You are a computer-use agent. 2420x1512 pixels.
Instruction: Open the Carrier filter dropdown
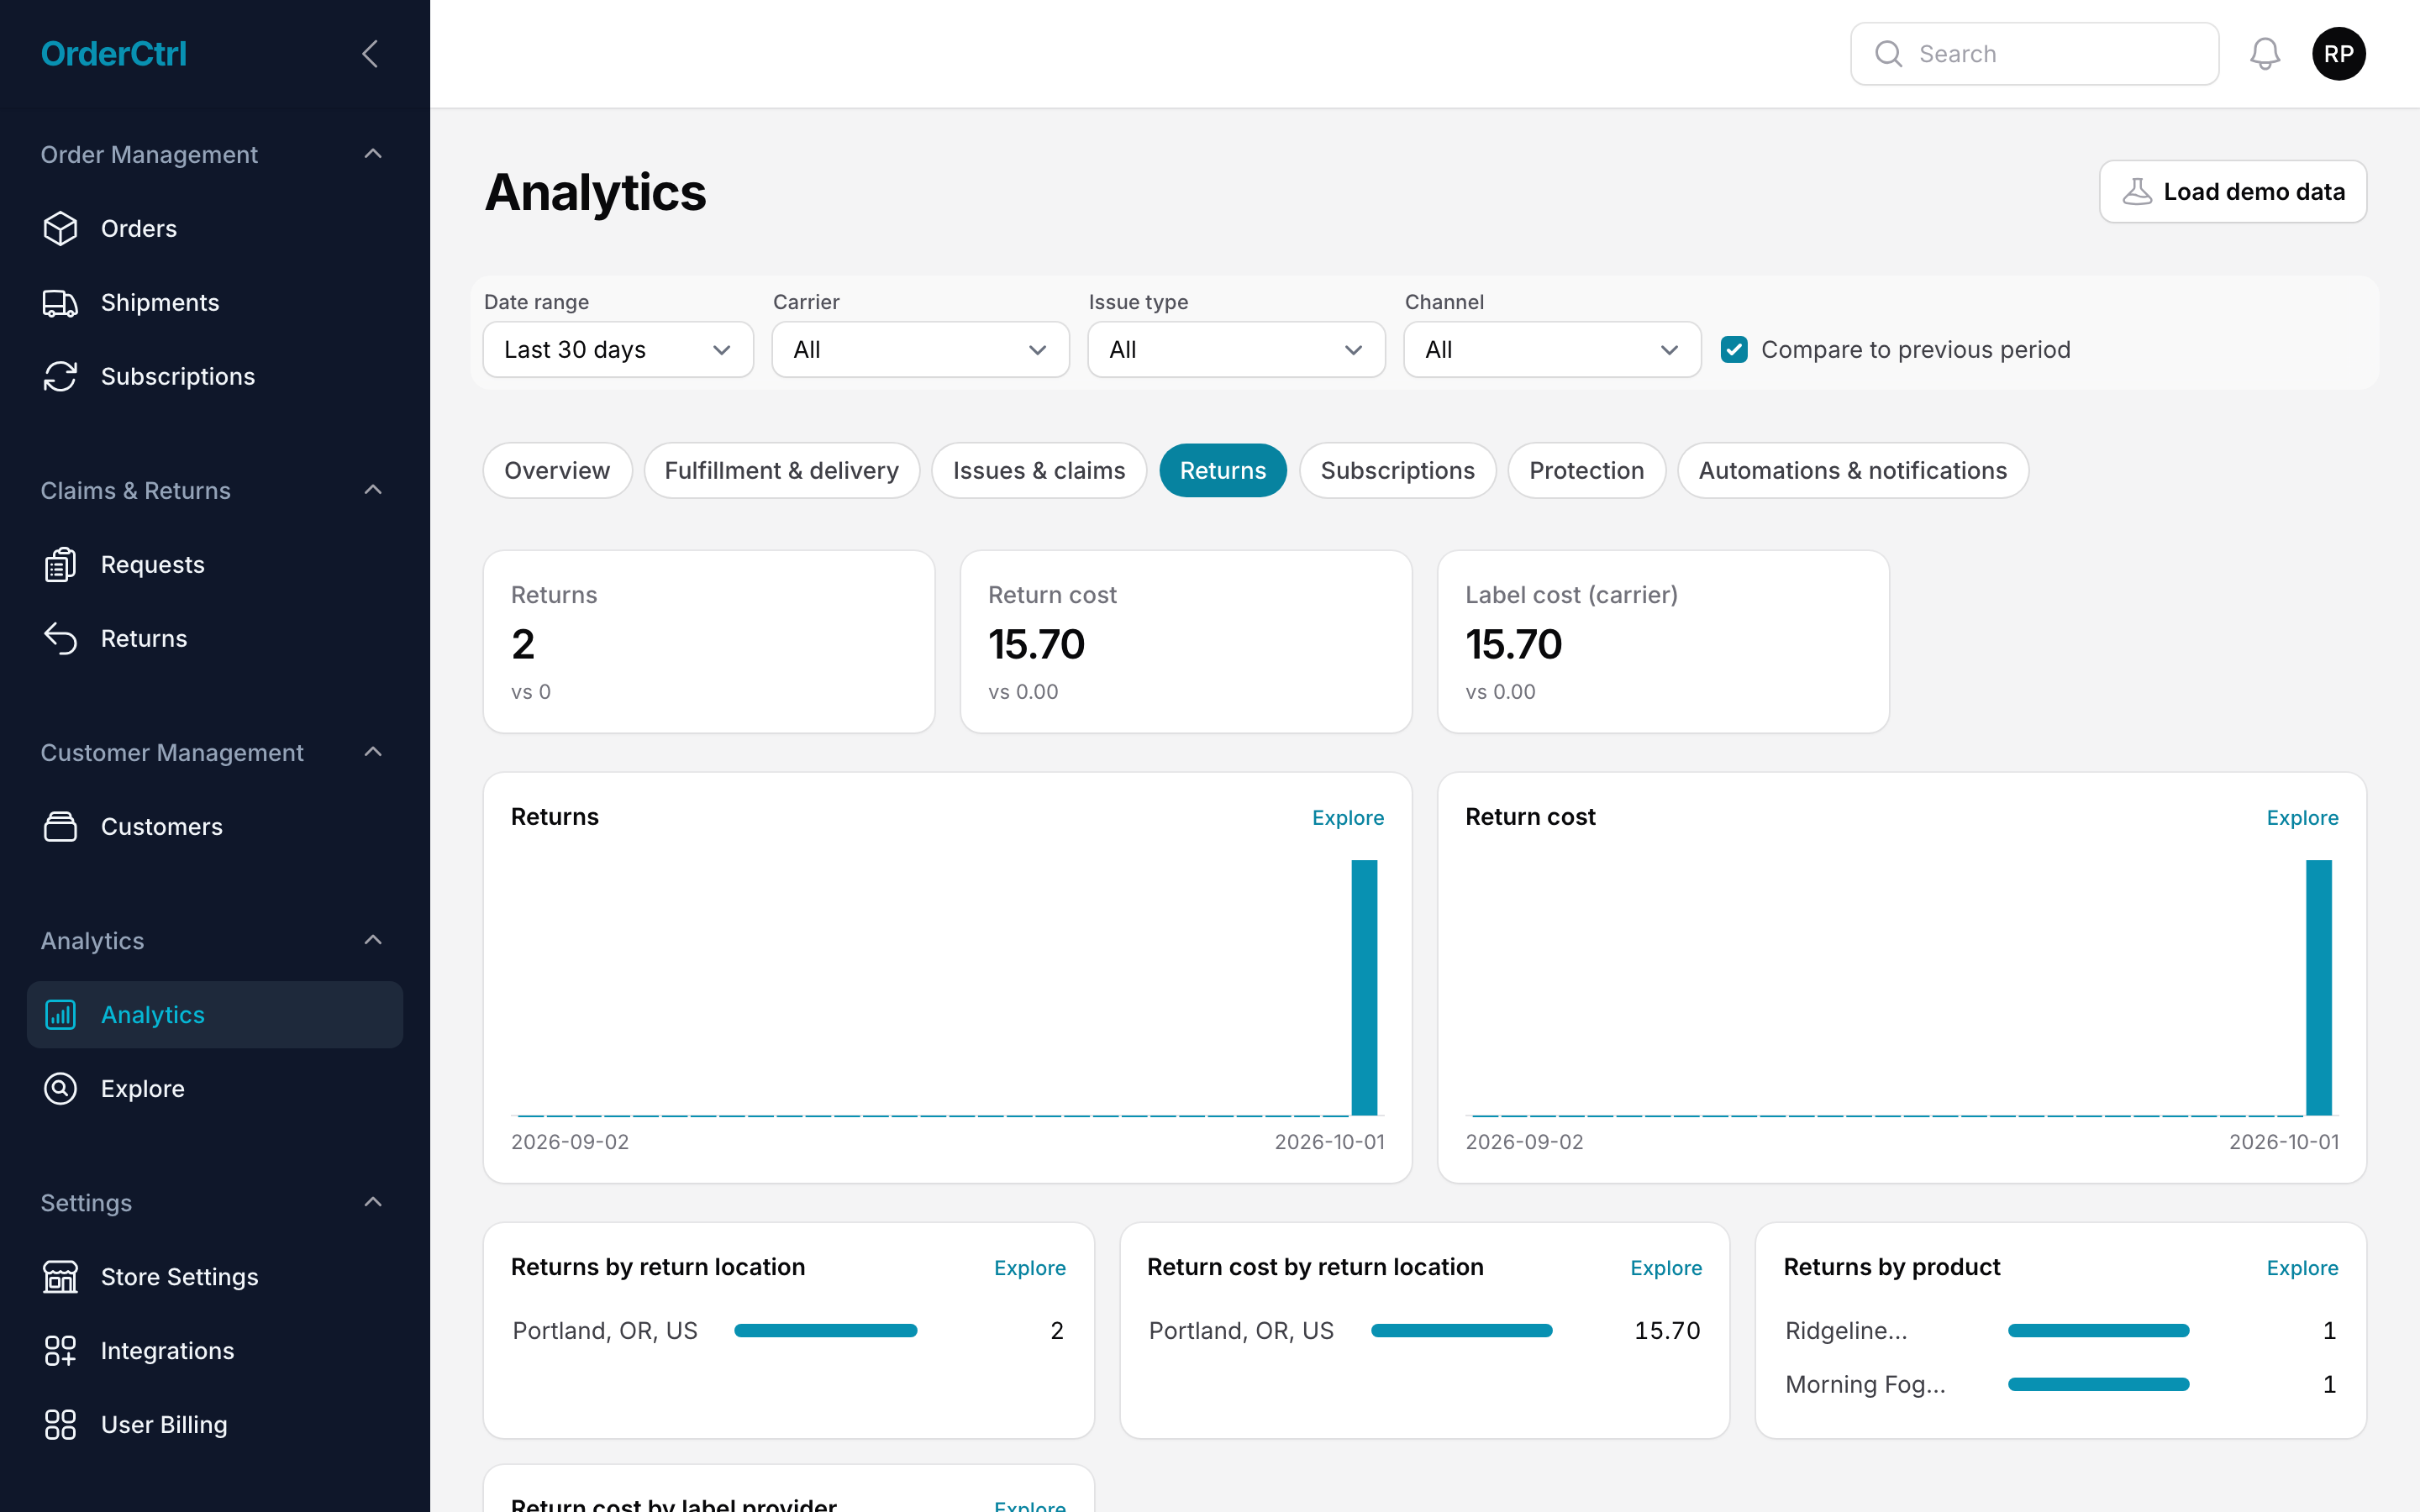[920, 350]
